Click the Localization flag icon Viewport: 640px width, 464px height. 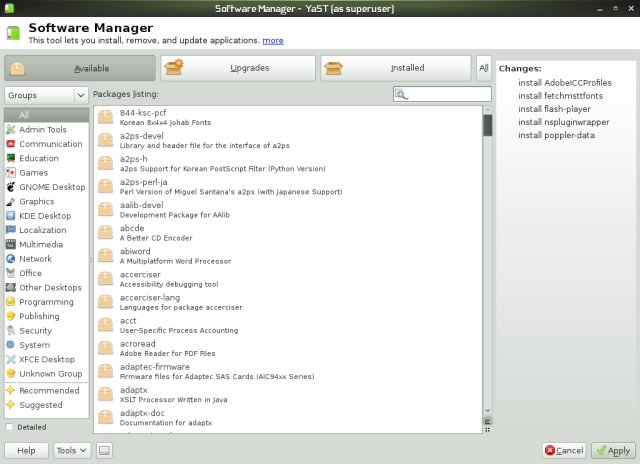11,230
